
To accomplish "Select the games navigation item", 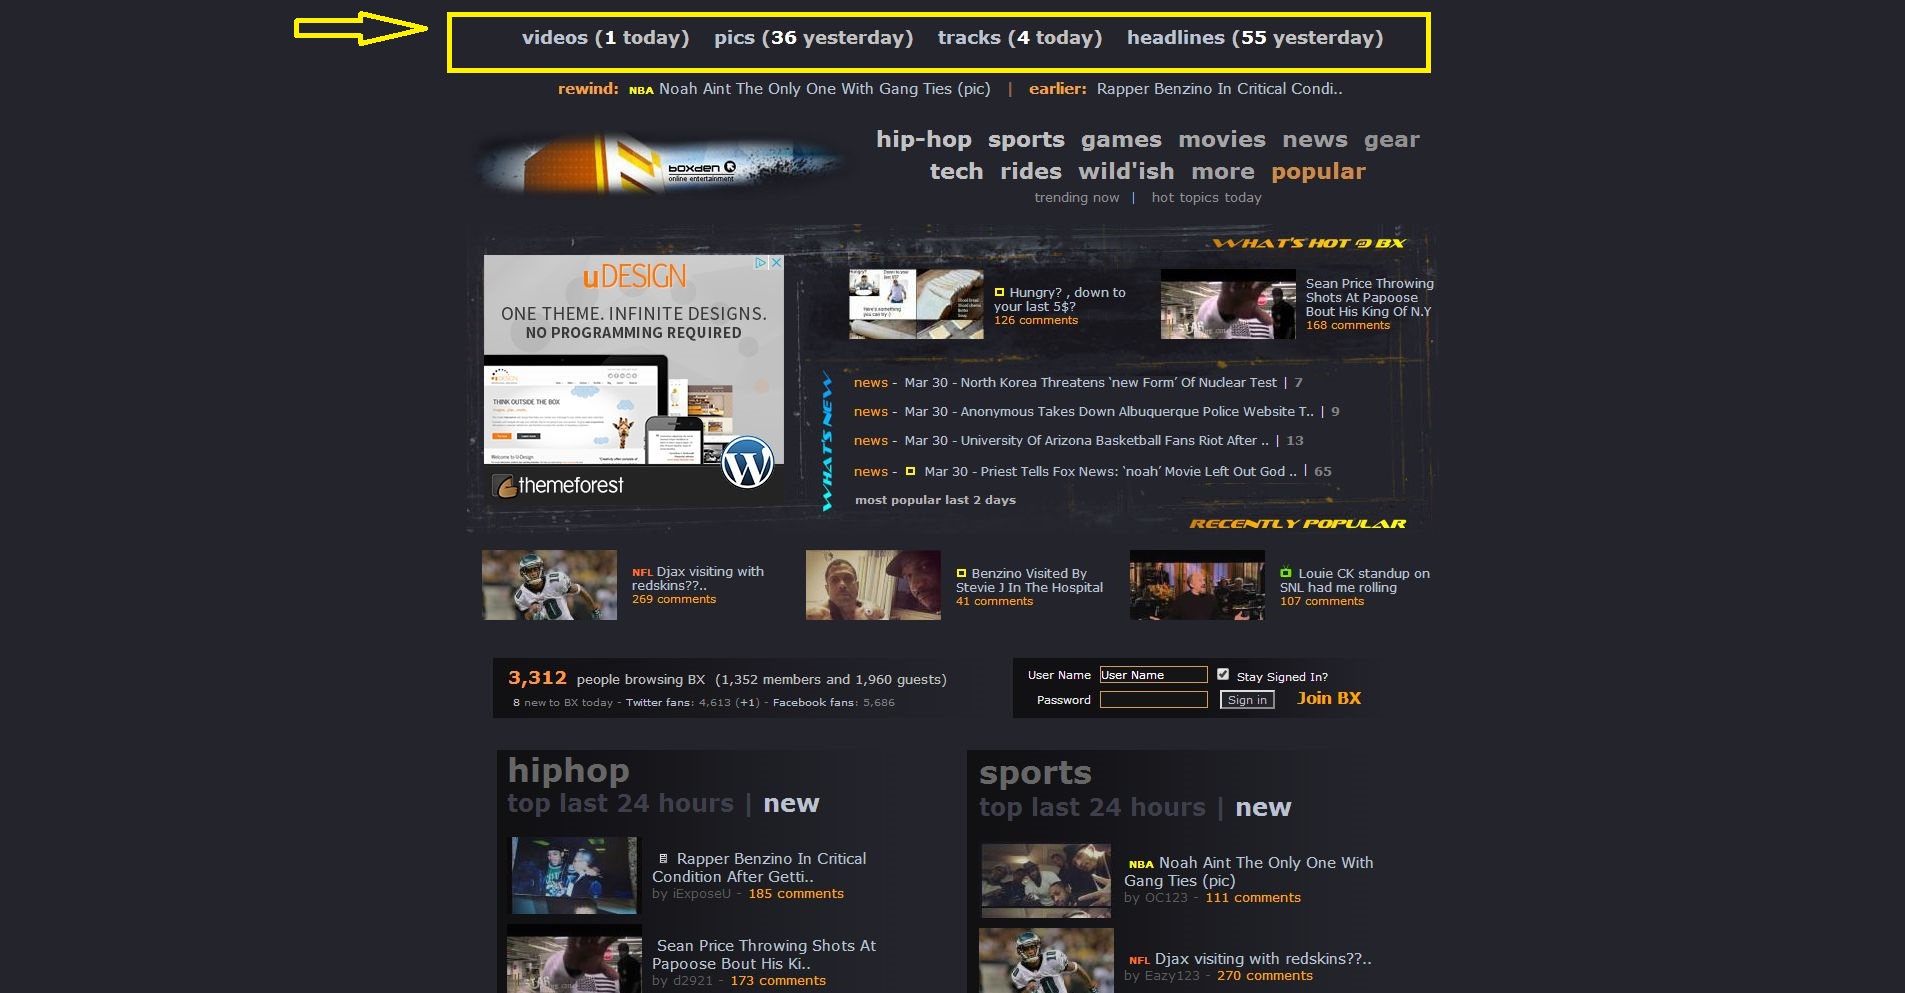I will pyautogui.click(x=1121, y=140).
